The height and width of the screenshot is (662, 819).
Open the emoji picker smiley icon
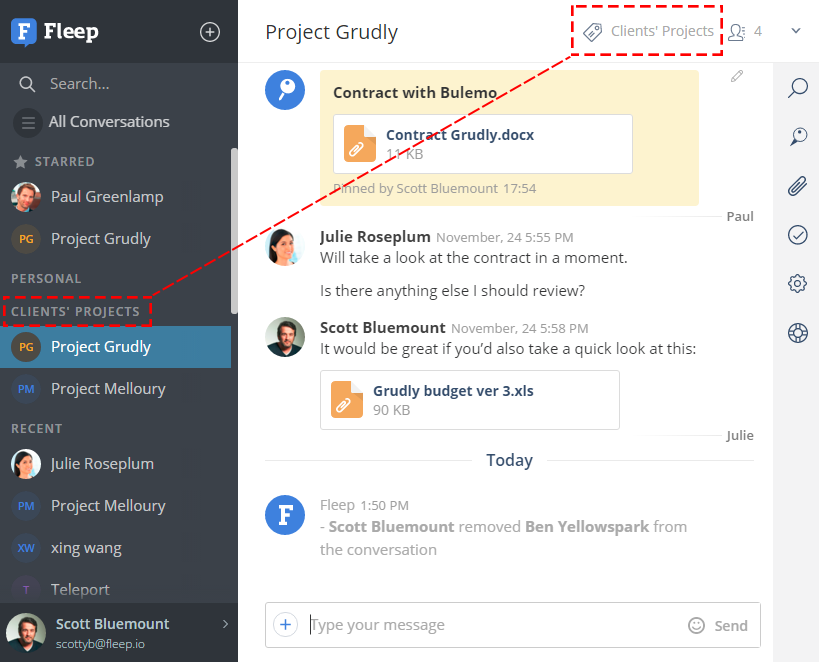coord(696,625)
